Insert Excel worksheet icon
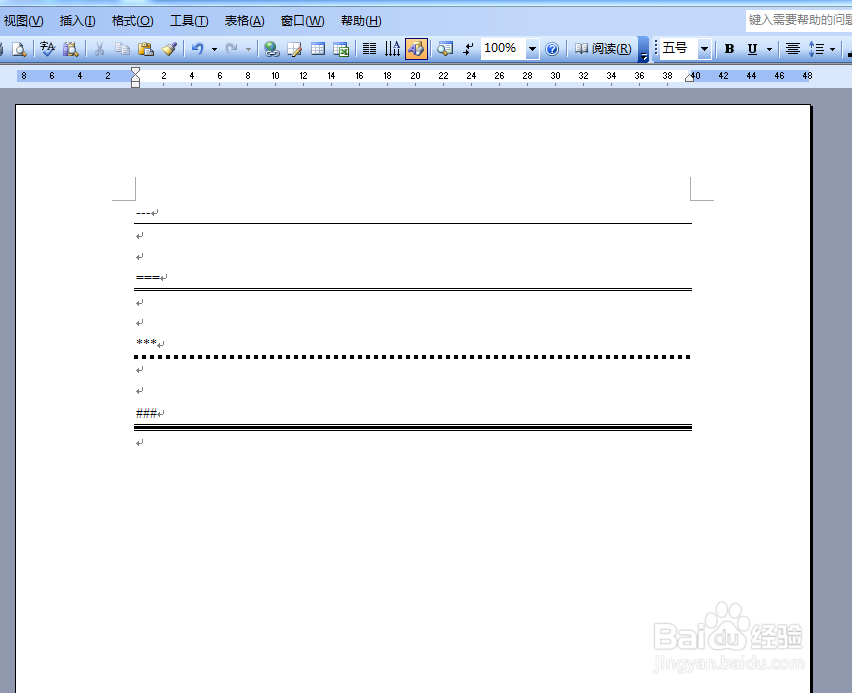This screenshot has width=852, height=693. click(x=341, y=49)
